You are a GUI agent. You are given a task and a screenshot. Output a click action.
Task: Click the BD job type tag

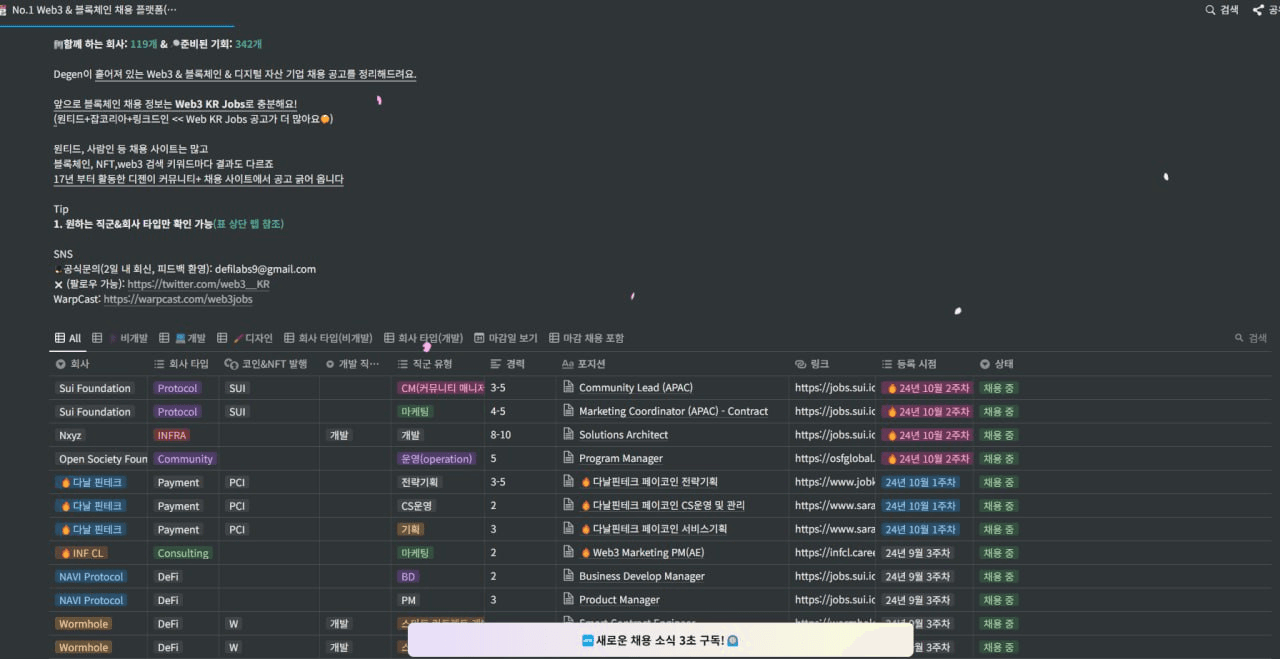(408, 577)
